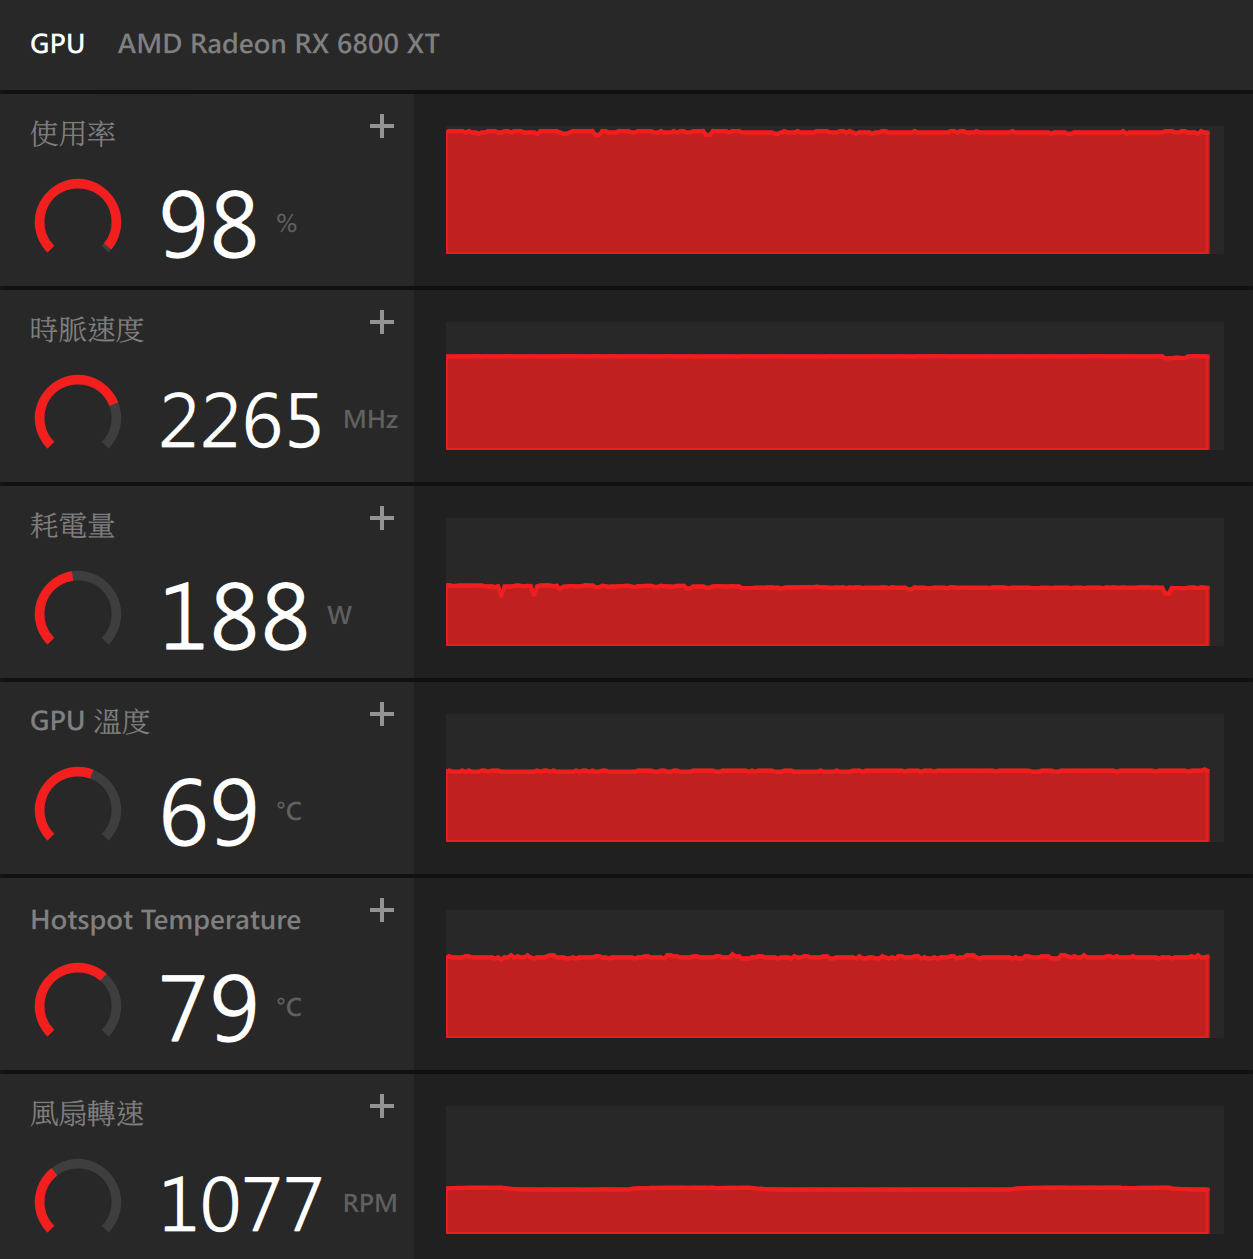Select the GPU header tab

57,44
